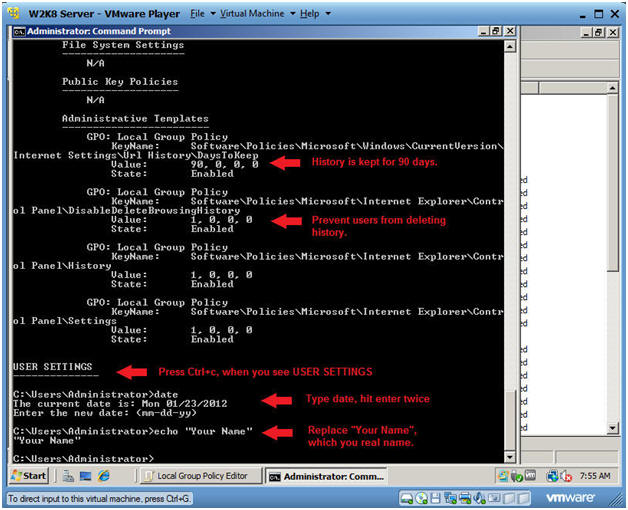Click Command Prompt scrollbar up arrow
The width and height of the screenshot is (628, 510).
tap(509, 47)
